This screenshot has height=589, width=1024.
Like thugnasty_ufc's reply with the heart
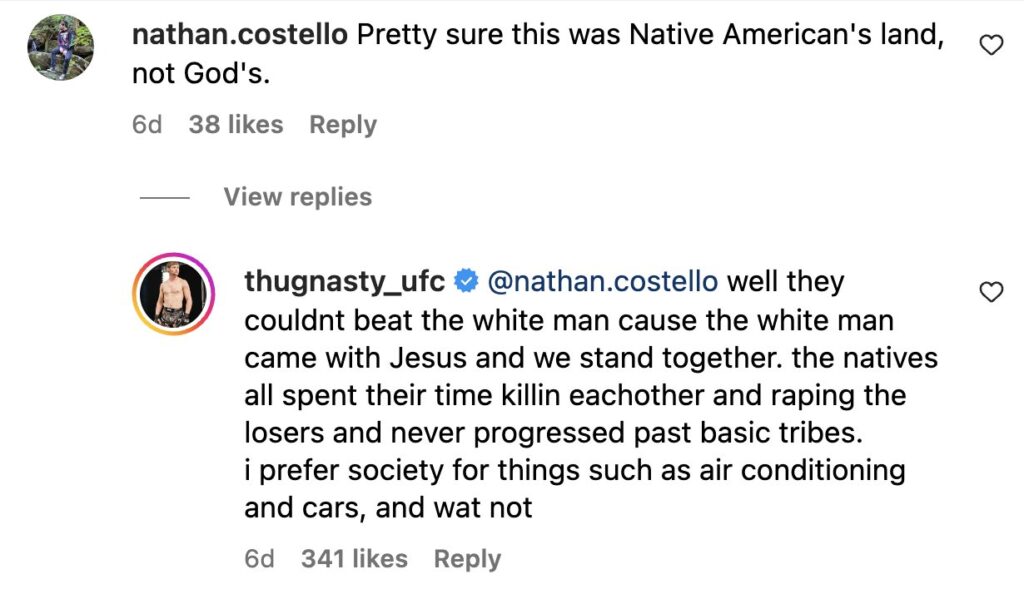[x=990, y=292]
